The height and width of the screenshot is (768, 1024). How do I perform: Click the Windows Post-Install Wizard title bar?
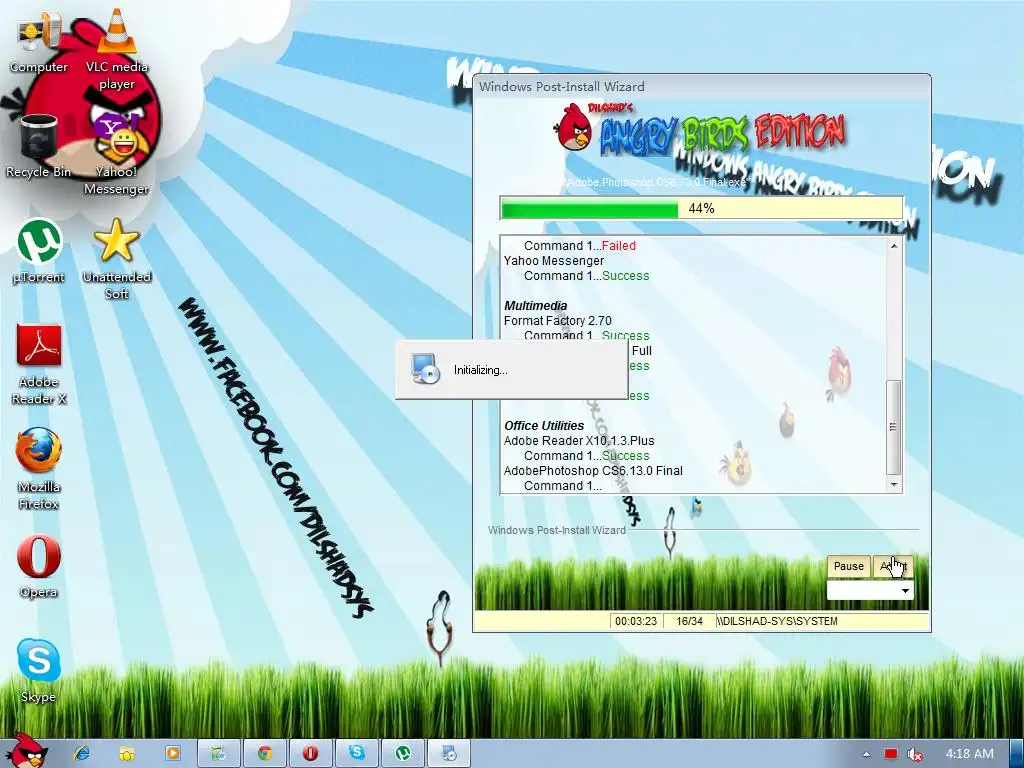pos(702,86)
